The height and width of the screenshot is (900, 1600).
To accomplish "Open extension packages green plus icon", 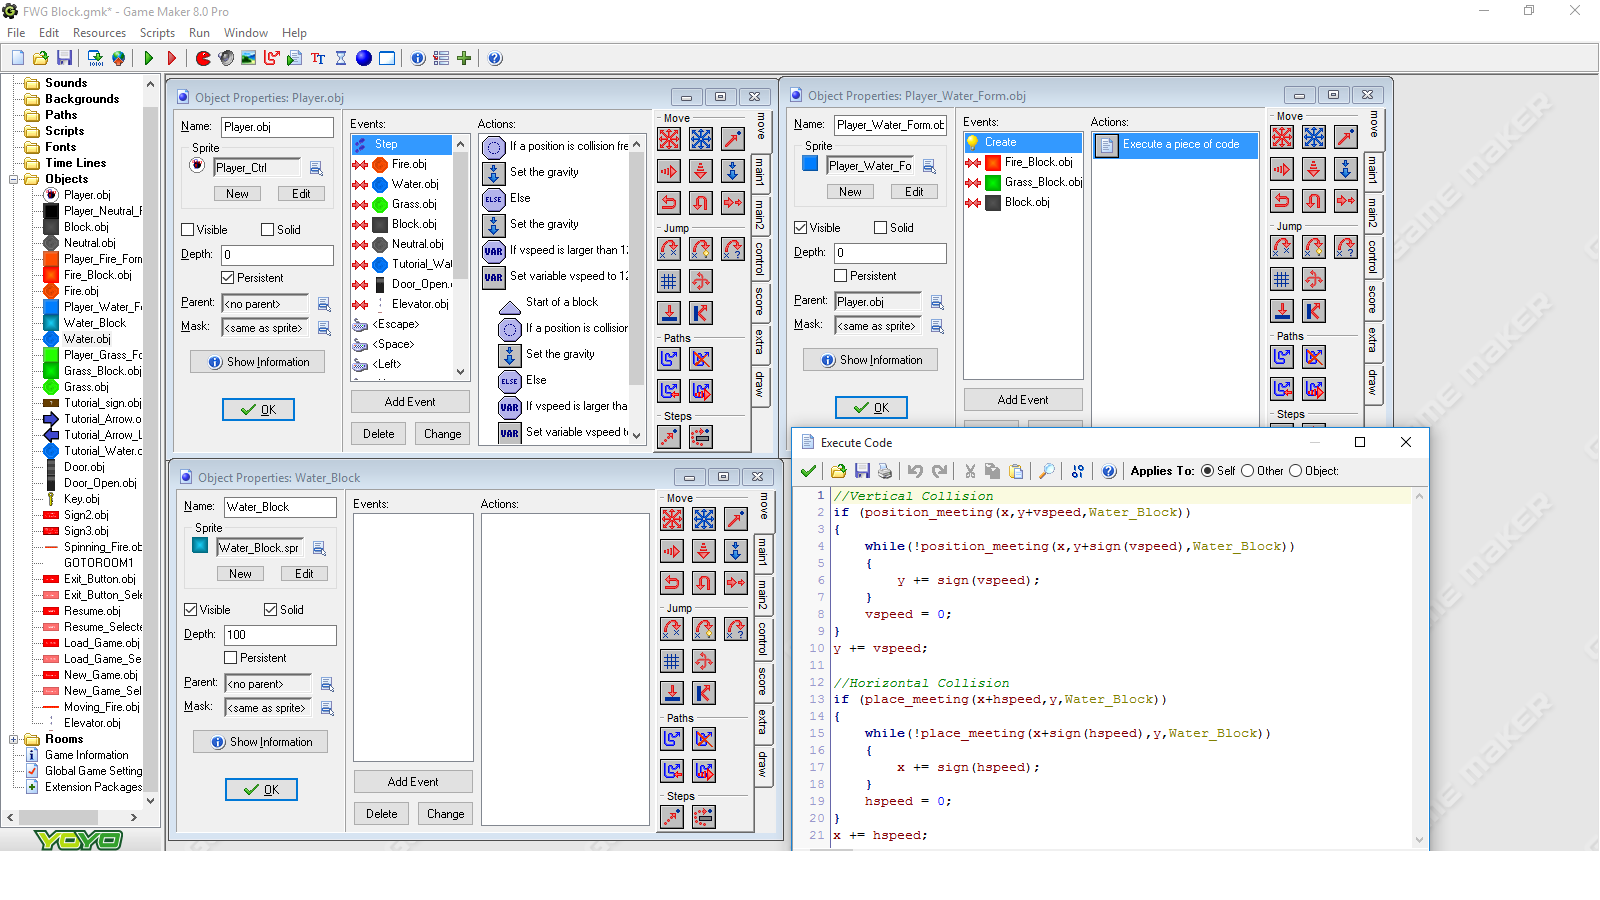I will [464, 58].
